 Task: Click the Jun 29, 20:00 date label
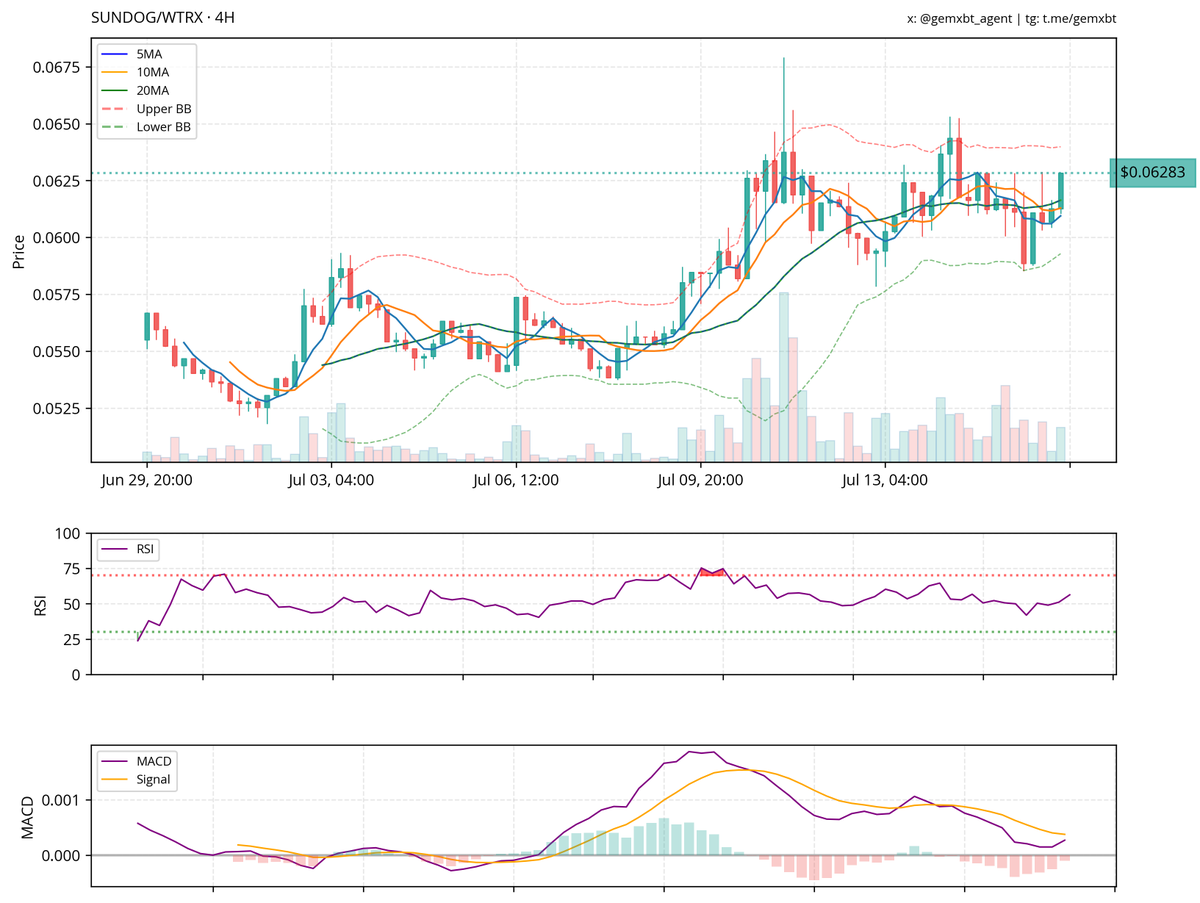(147, 480)
